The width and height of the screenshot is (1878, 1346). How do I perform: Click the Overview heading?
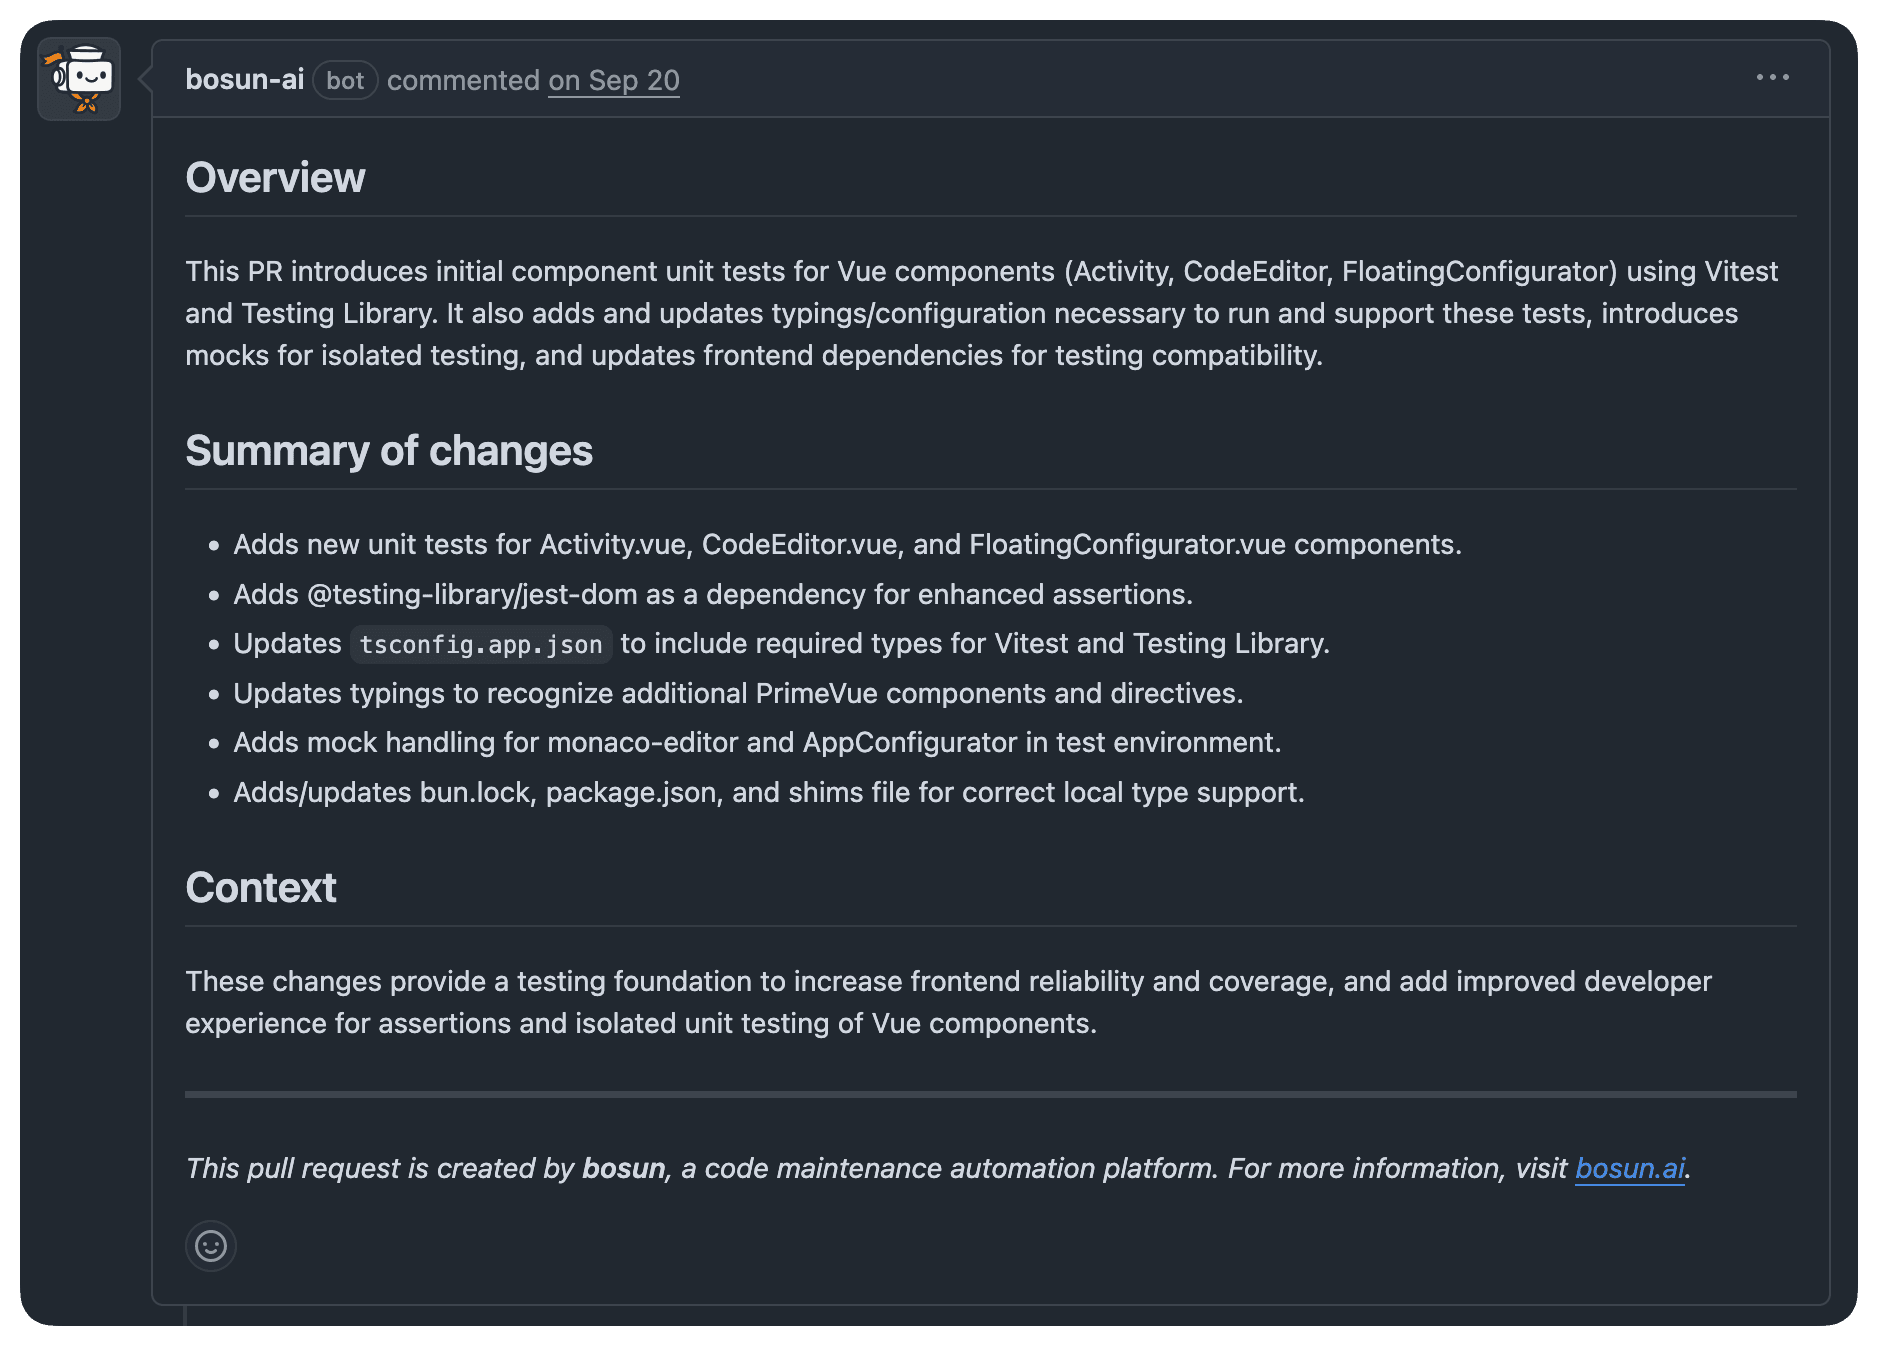(275, 178)
